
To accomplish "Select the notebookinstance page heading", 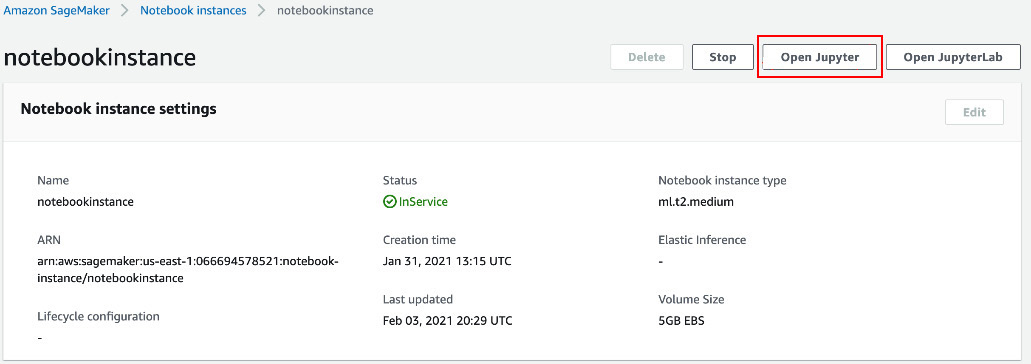I will pos(100,57).
